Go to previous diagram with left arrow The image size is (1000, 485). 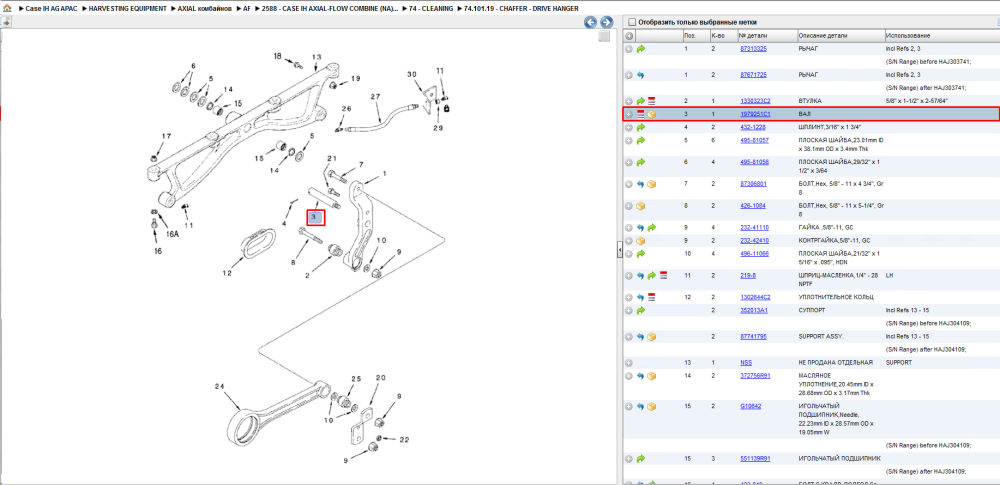[x=591, y=22]
